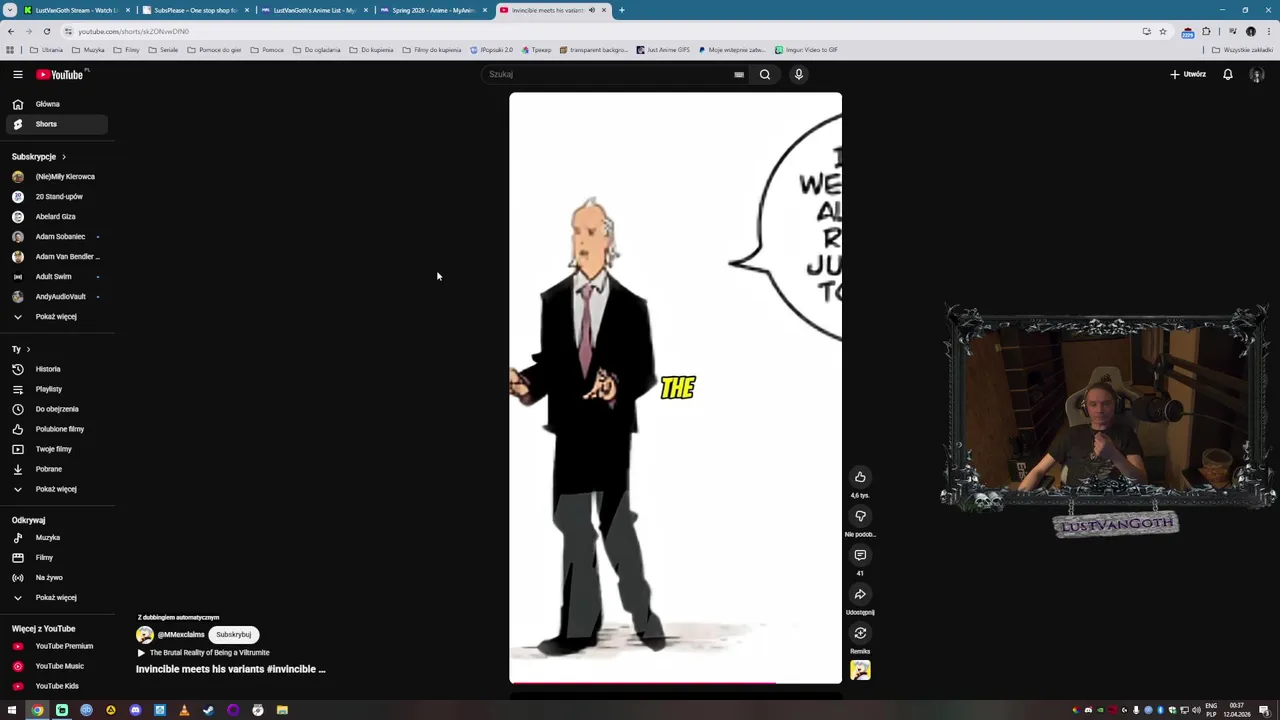Expand Pokaż więcej under subscriptions
The width and height of the screenshot is (1280, 720).
(57, 317)
